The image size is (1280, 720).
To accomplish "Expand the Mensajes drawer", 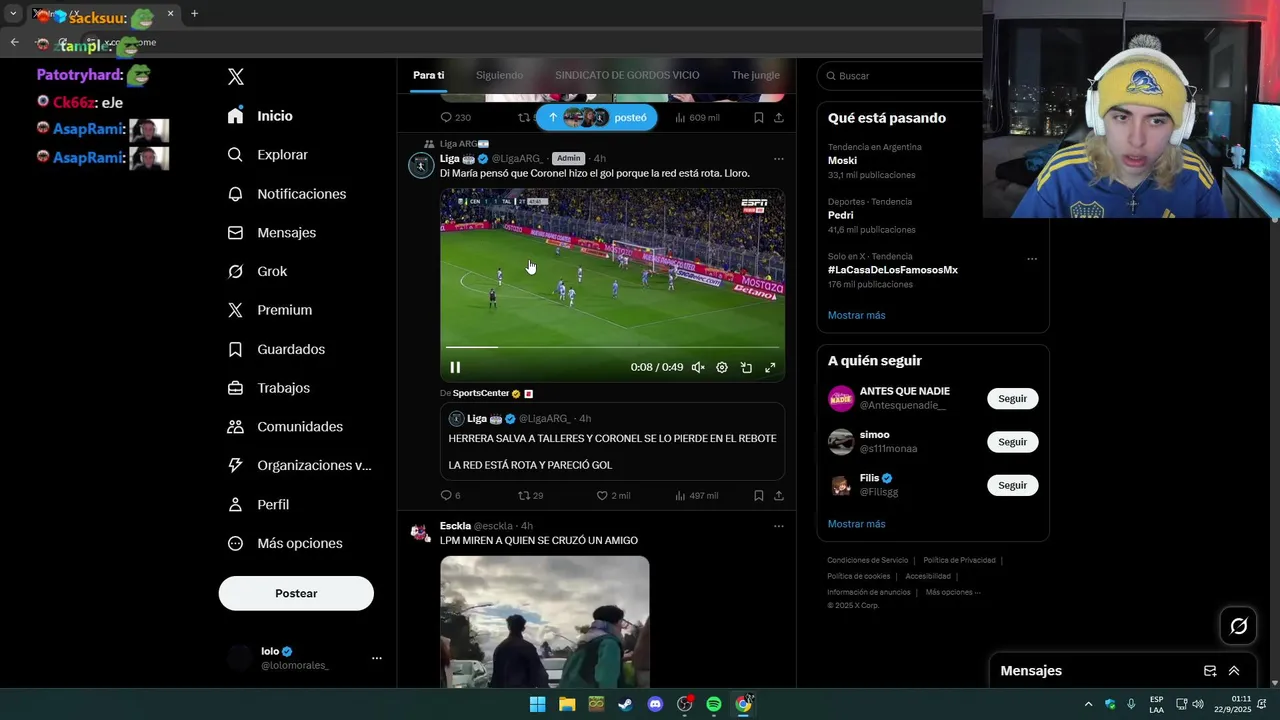I will [x=1234, y=671].
